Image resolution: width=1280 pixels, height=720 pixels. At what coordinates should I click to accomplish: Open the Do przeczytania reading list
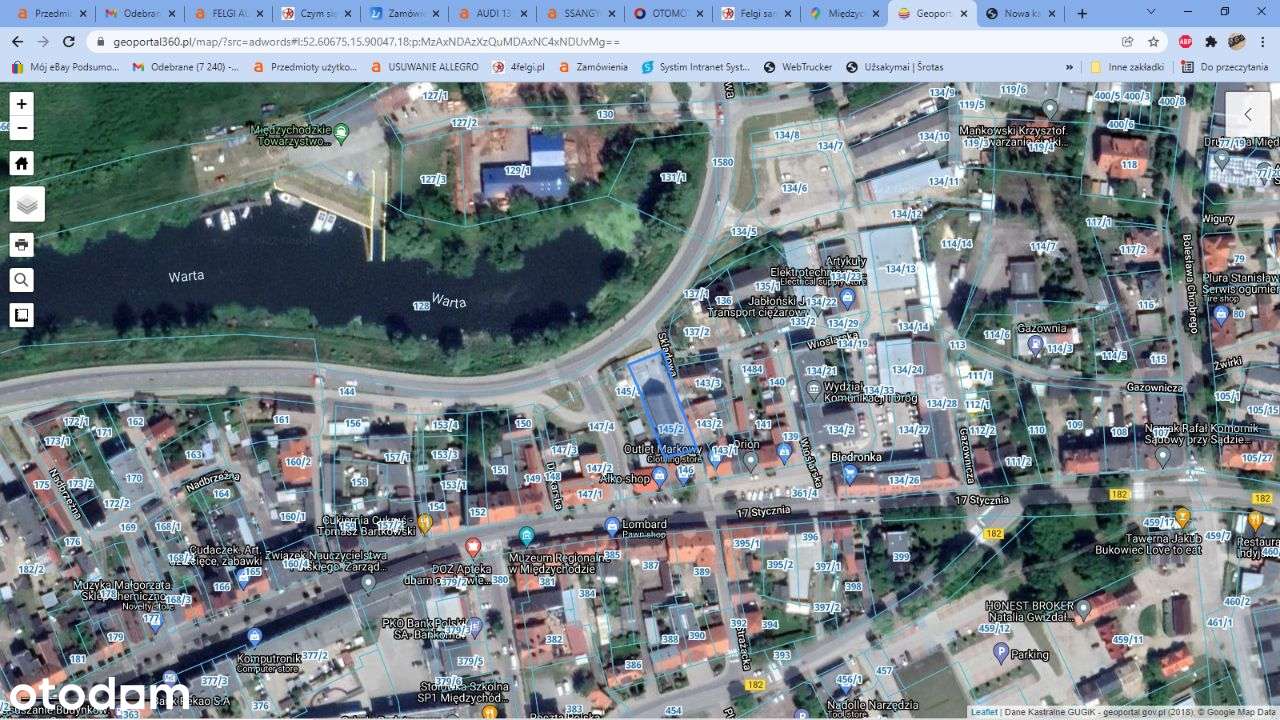tap(1224, 67)
